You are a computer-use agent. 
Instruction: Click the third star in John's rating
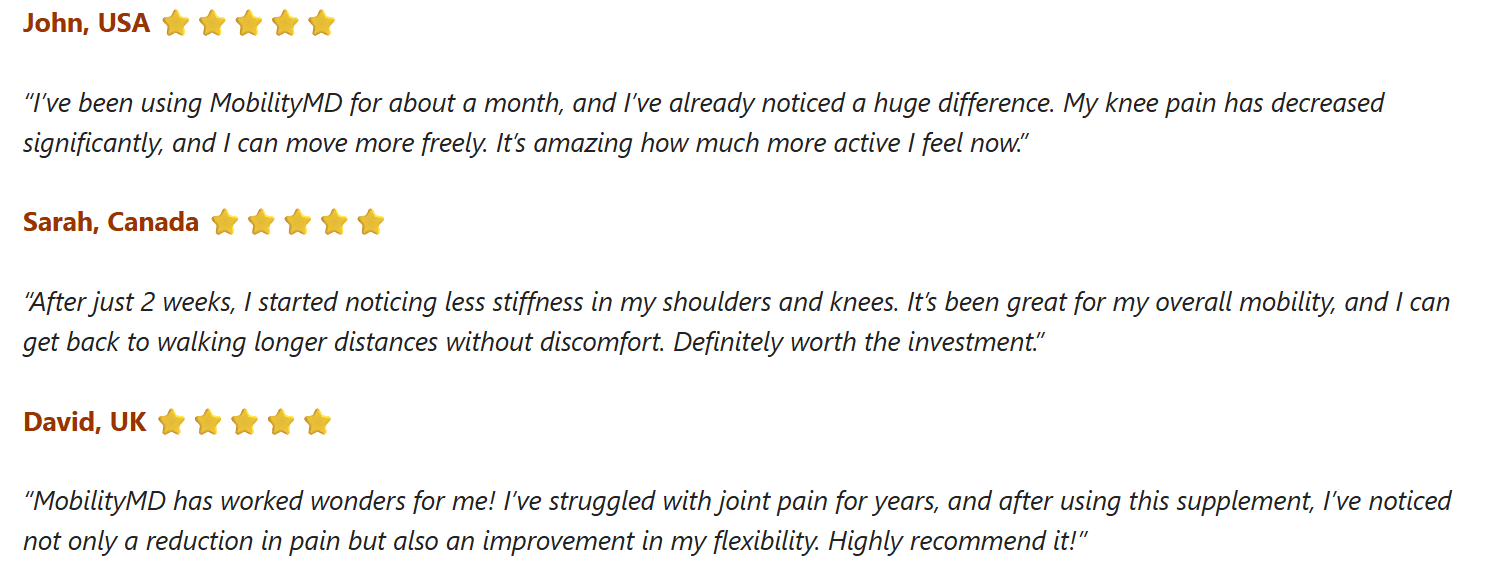coord(248,23)
